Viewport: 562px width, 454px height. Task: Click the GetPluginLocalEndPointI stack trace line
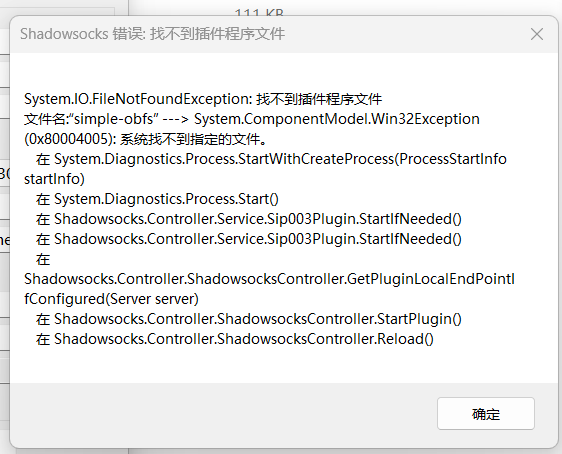270,279
